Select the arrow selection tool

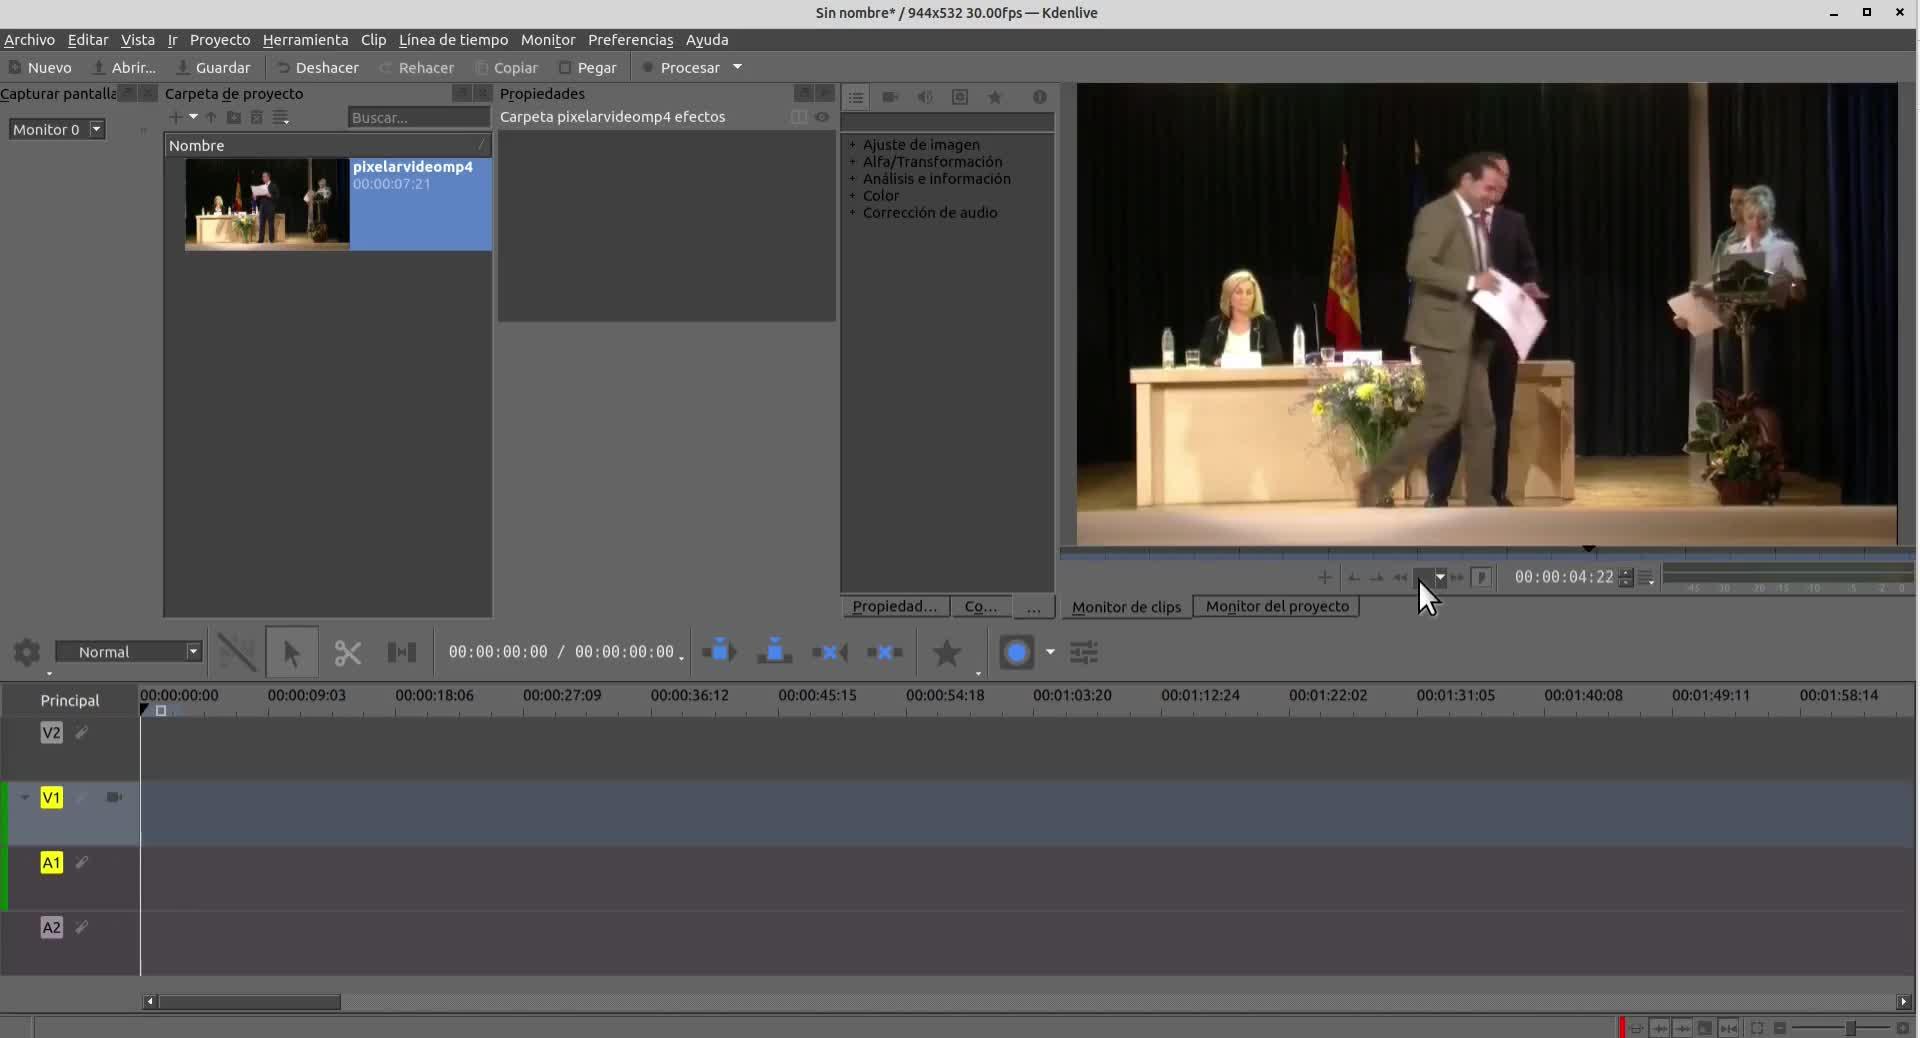click(x=291, y=653)
